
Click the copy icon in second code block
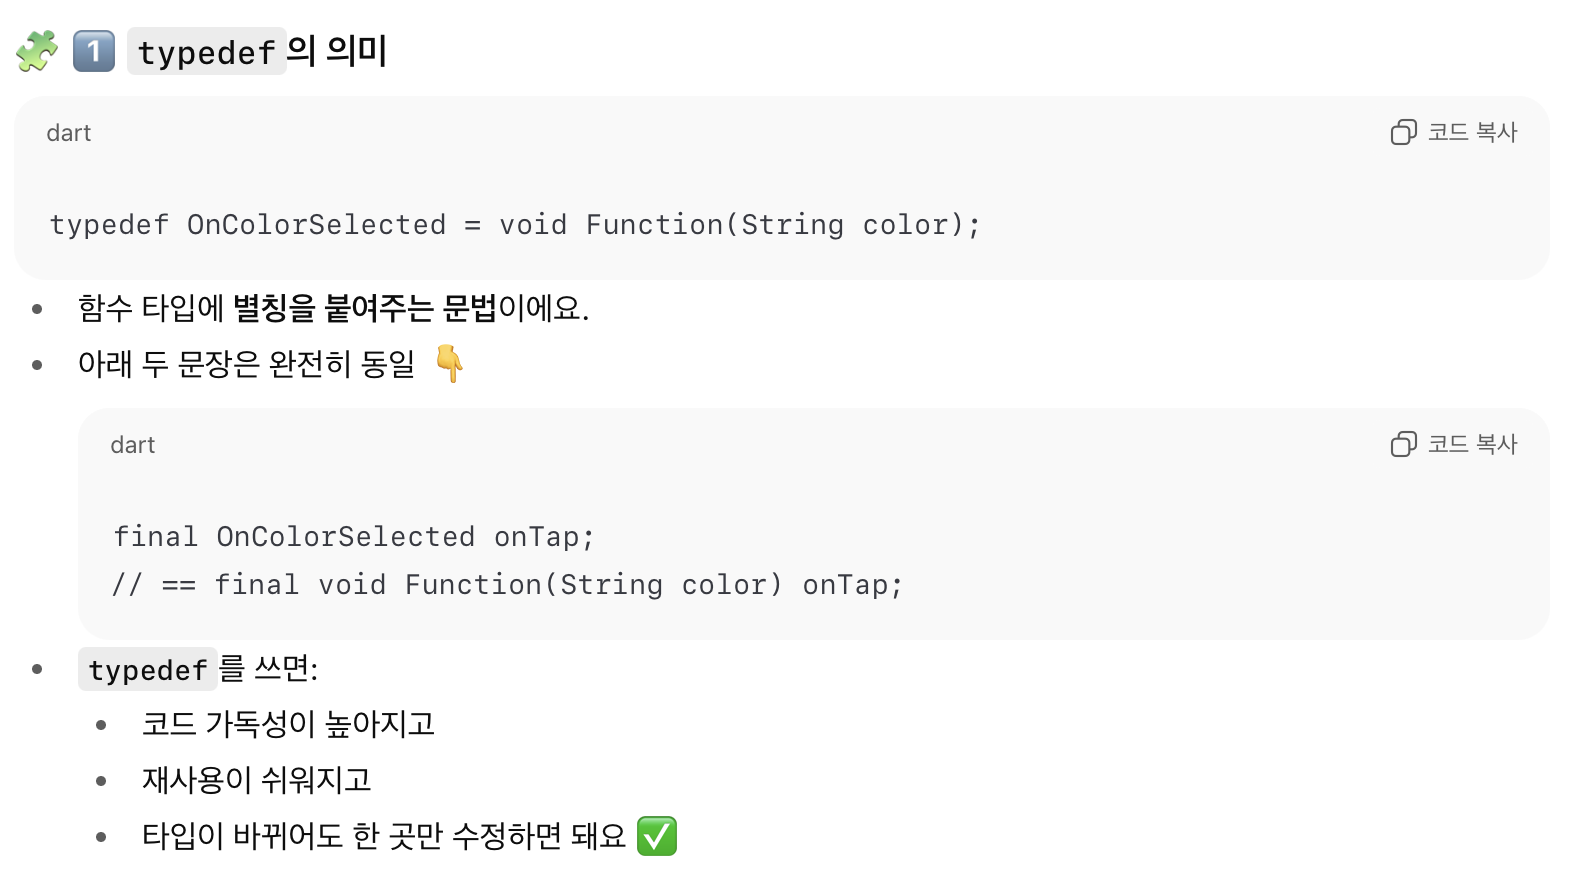pyautogui.click(x=1403, y=444)
